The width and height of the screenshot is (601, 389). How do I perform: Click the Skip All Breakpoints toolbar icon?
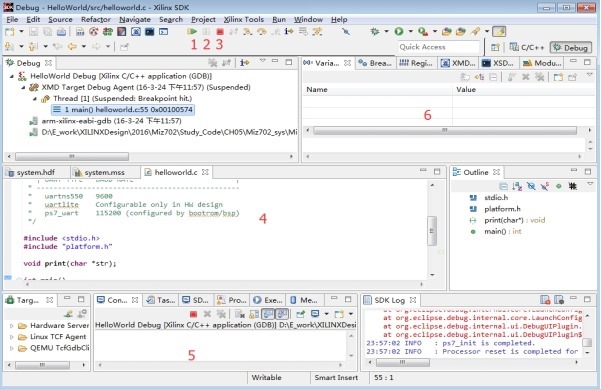(346, 31)
